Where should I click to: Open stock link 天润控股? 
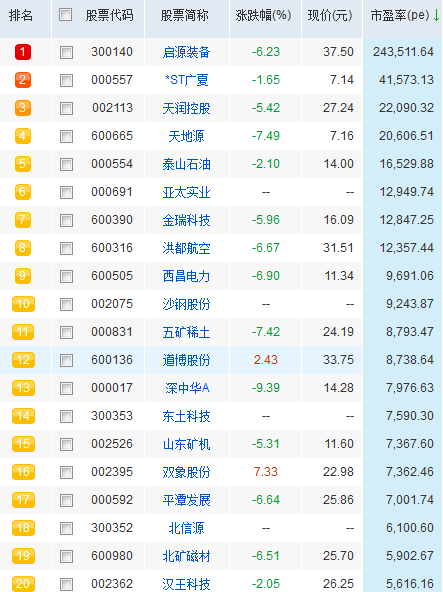point(186,108)
